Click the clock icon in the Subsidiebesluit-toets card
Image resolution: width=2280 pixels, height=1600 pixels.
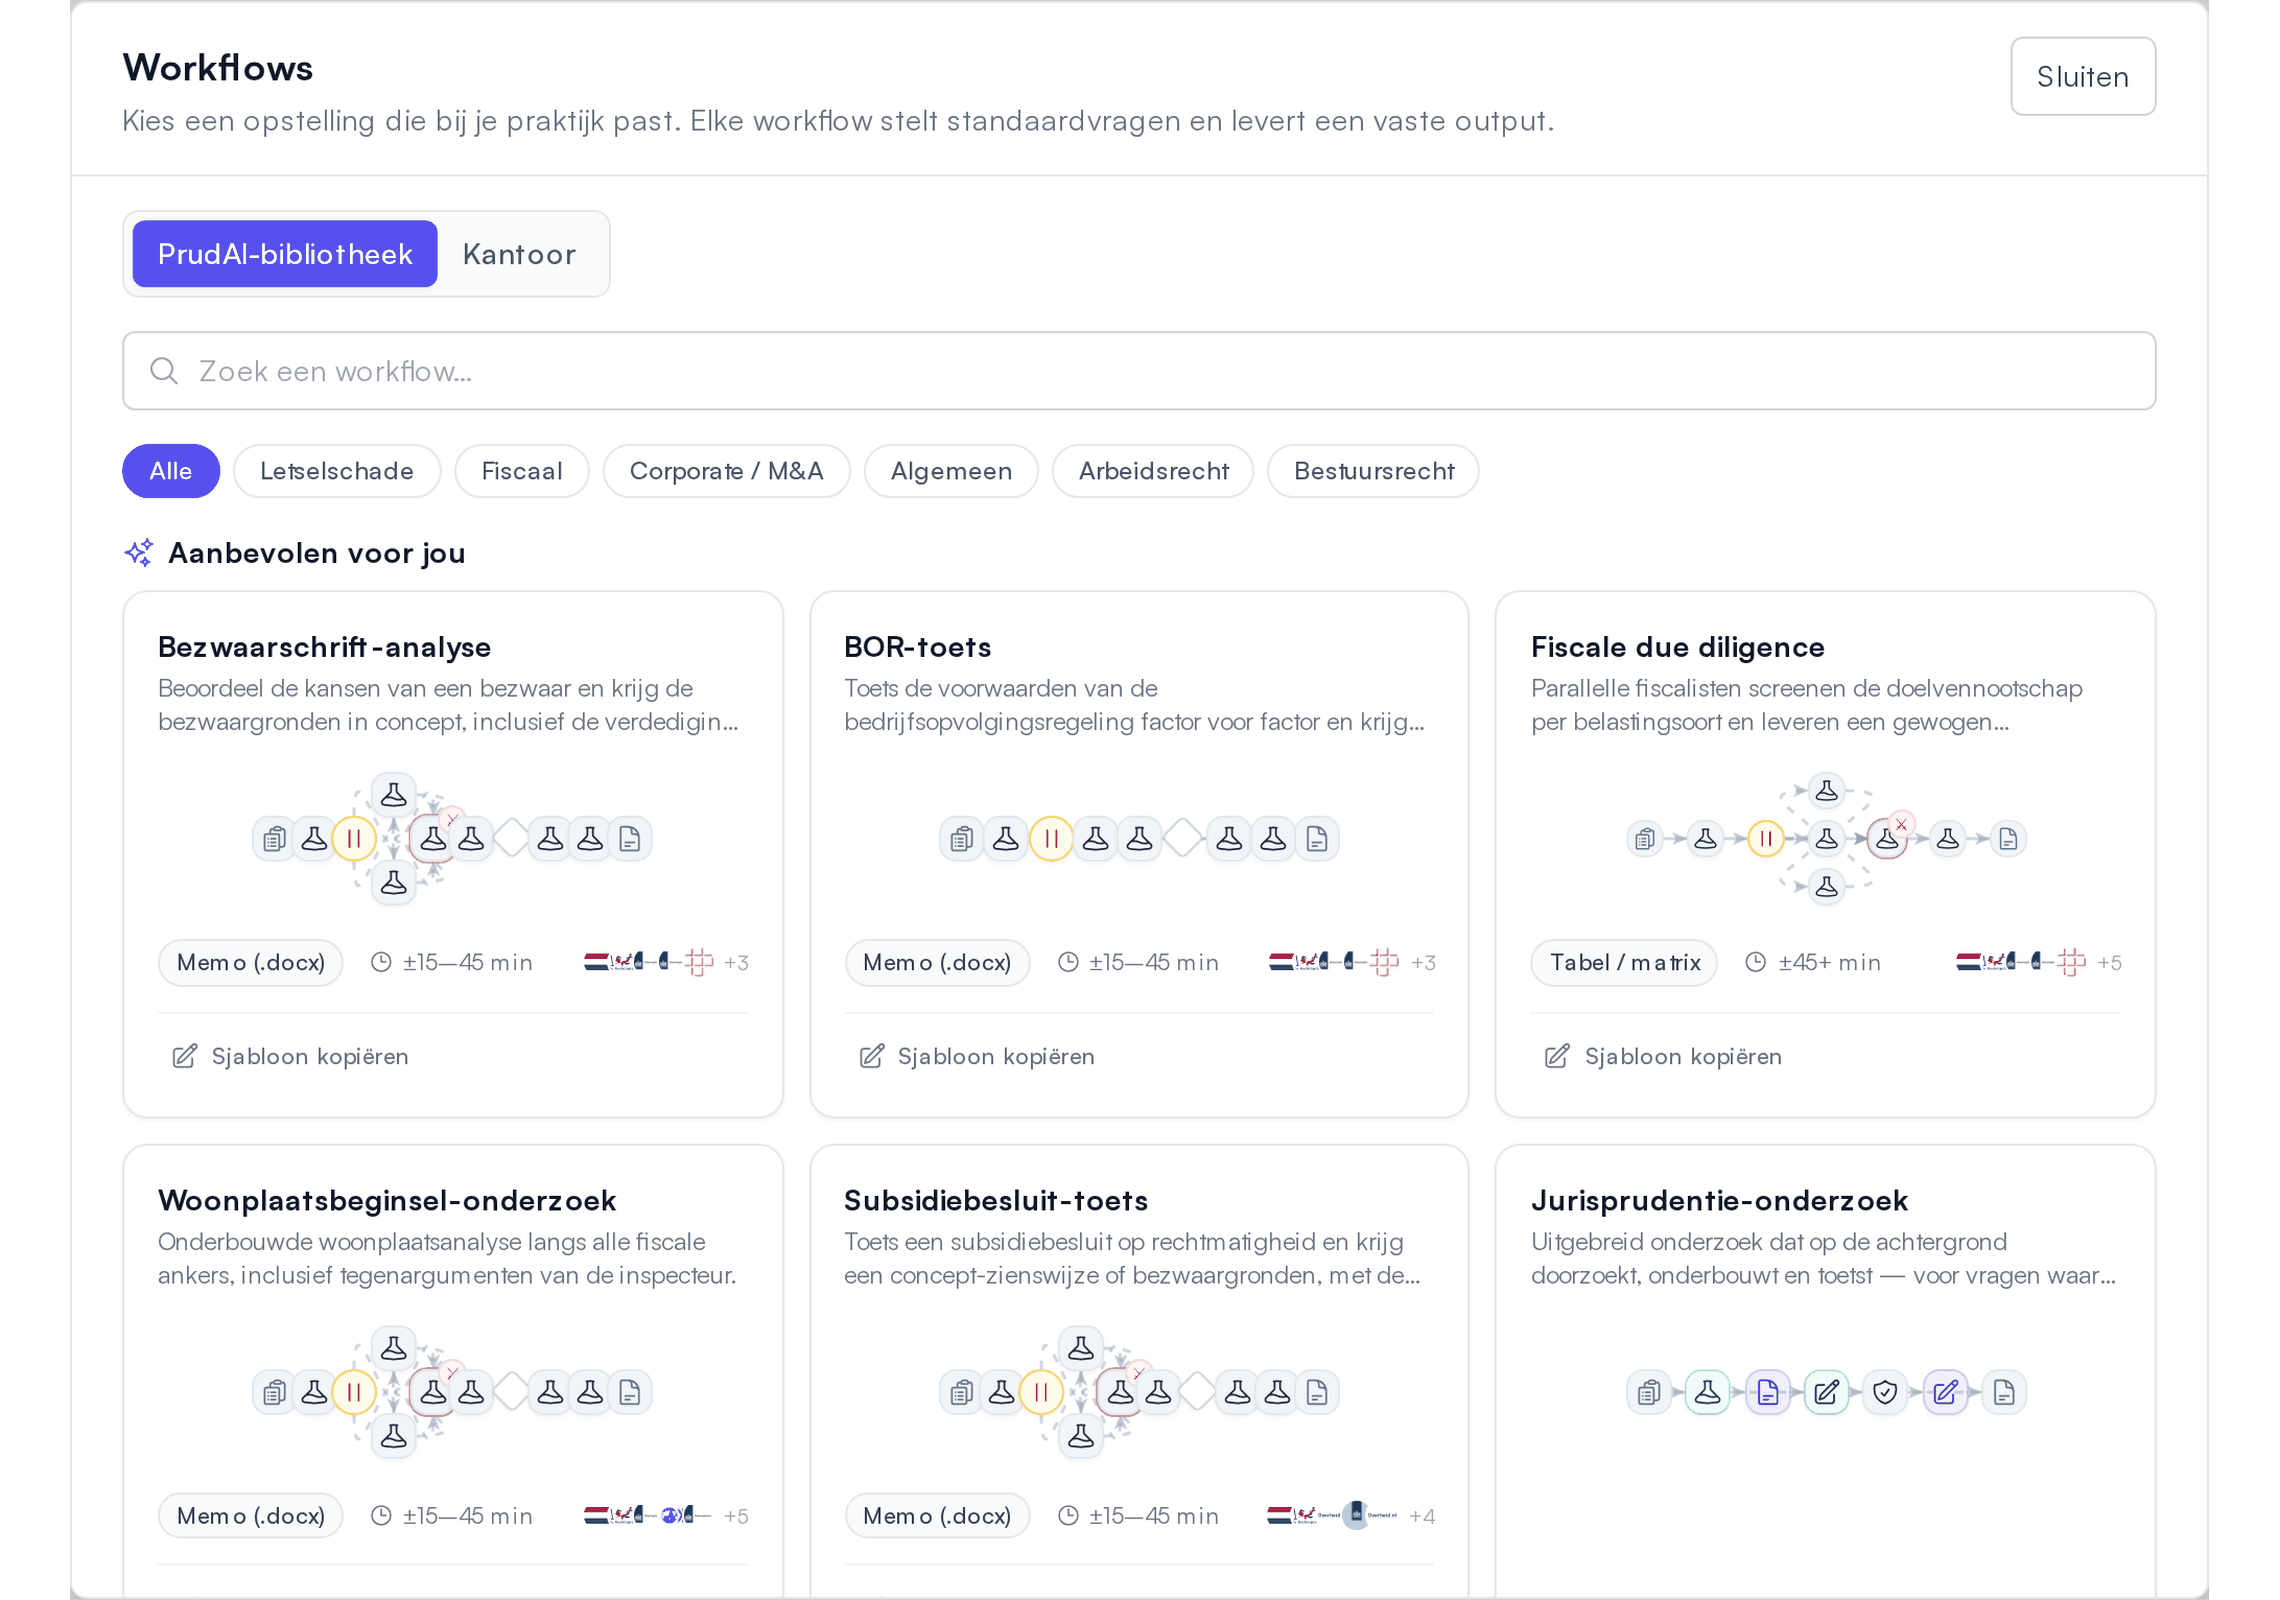point(1068,1515)
